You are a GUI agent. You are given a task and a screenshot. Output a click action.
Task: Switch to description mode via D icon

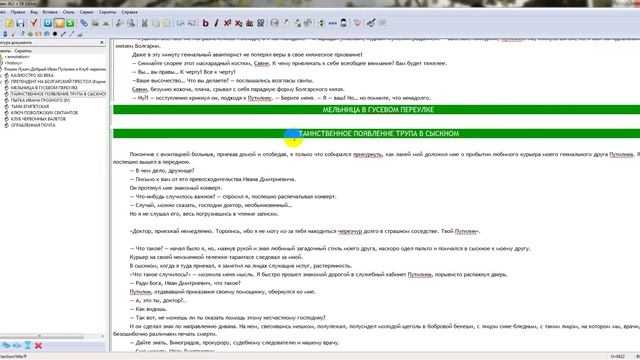coord(48,23)
